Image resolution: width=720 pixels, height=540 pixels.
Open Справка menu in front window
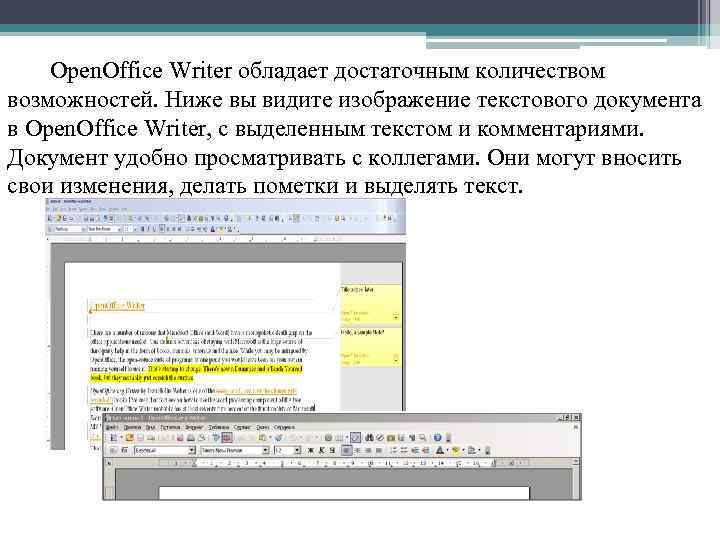[284, 427]
